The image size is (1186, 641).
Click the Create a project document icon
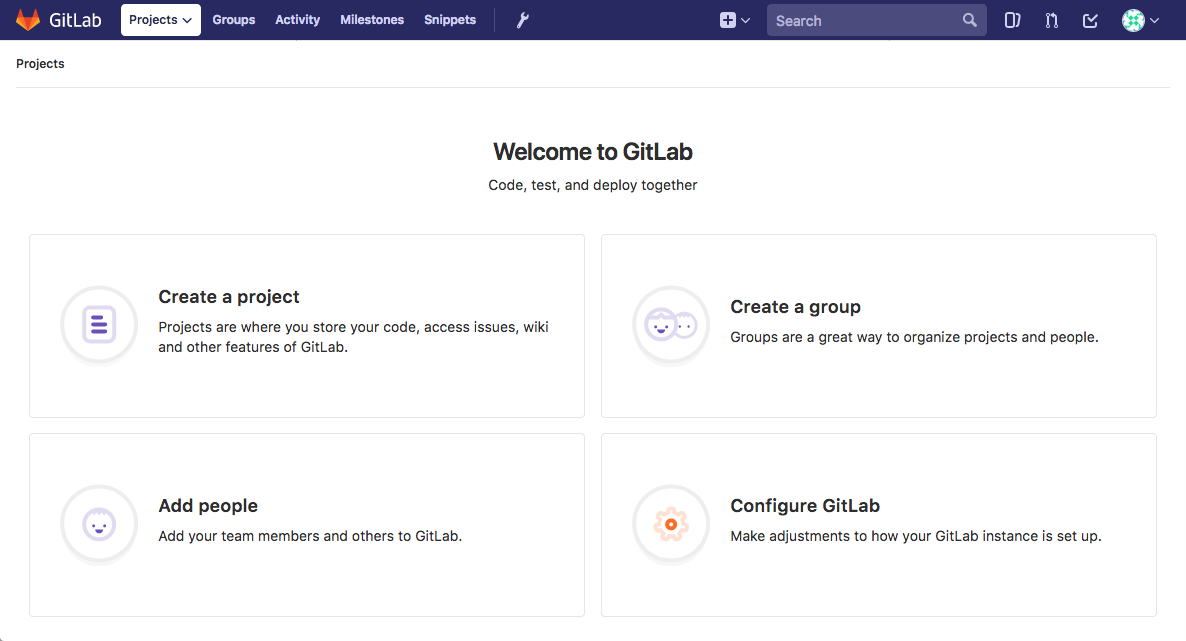(99, 325)
